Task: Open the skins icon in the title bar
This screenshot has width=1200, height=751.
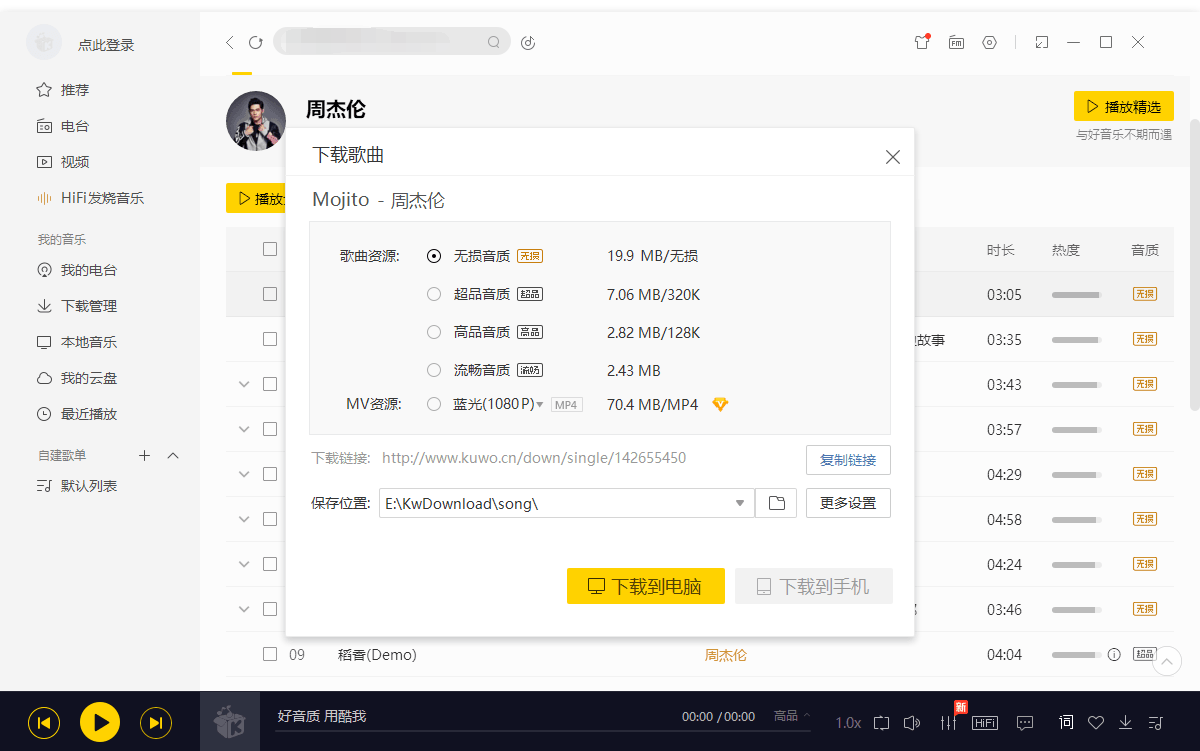Action: tap(920, 42)
